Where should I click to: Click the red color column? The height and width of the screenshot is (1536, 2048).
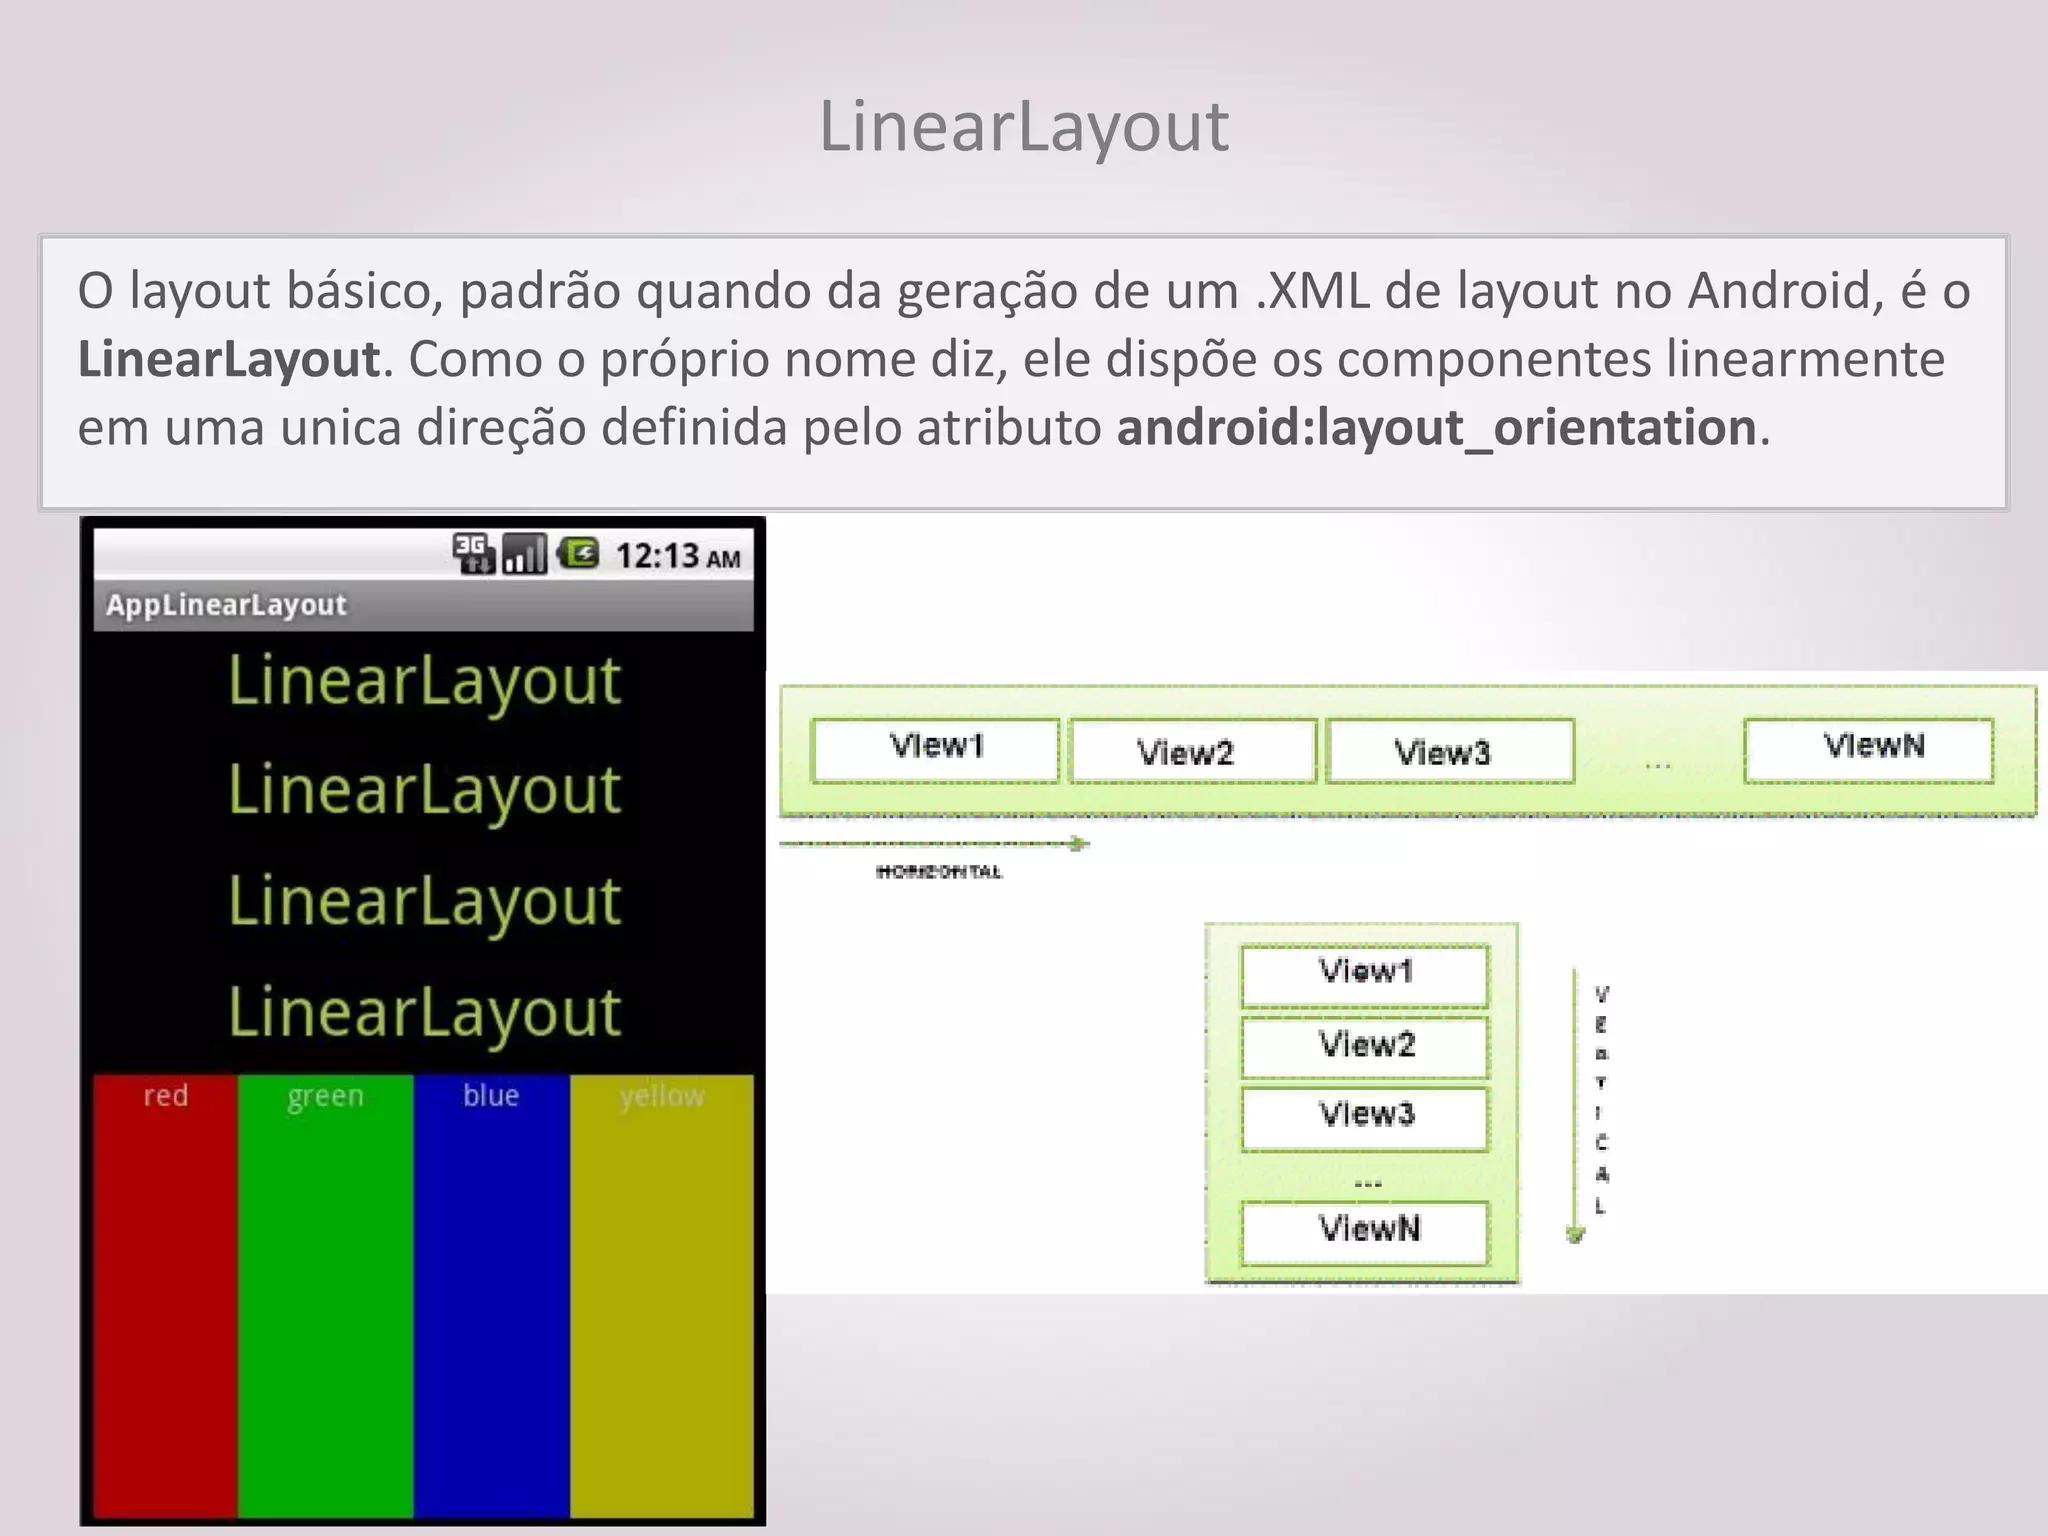(165, 1296)
